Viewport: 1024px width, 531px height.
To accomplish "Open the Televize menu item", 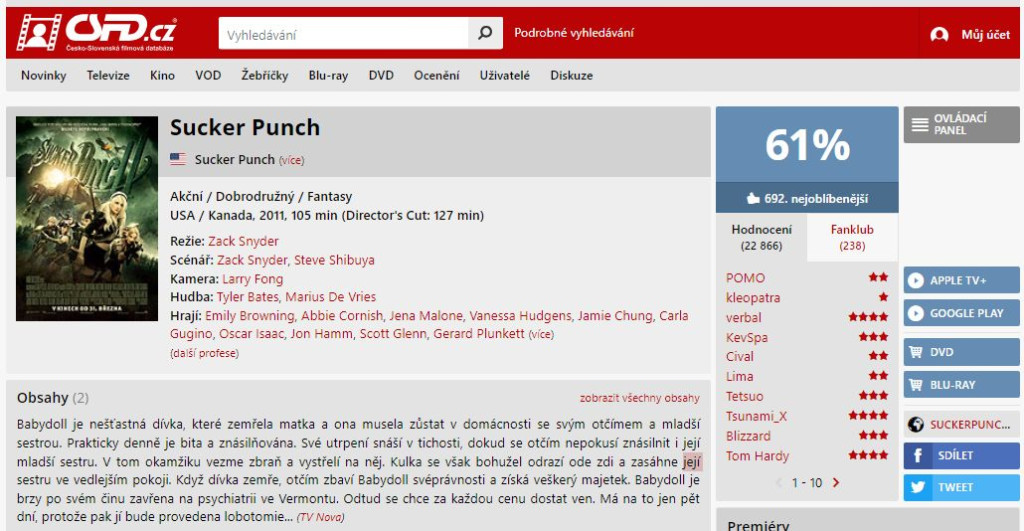I will pyautogui.click(x=108, y=75).
